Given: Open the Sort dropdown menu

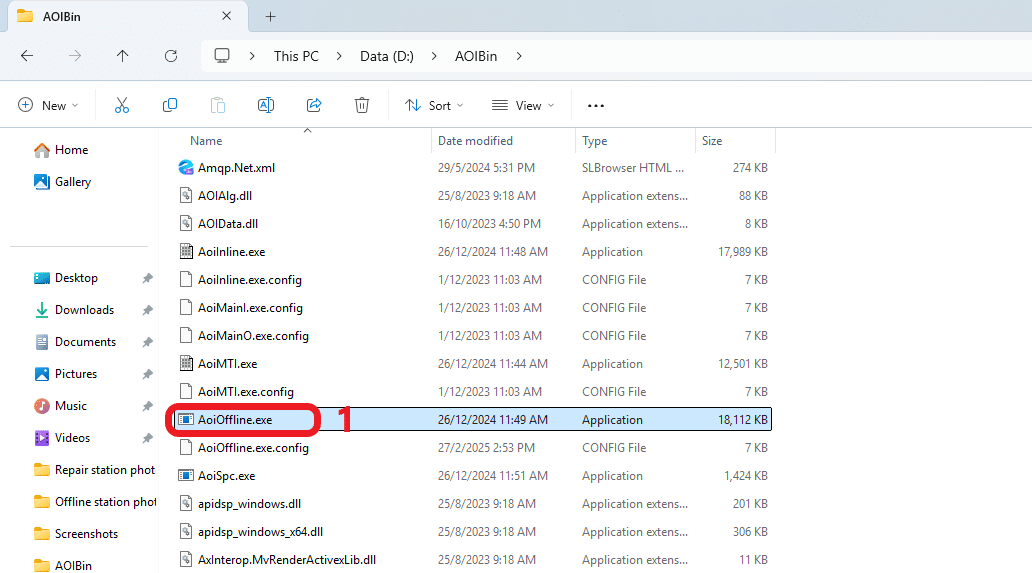Looking at the screenshot, I should [x=434, y=105].
